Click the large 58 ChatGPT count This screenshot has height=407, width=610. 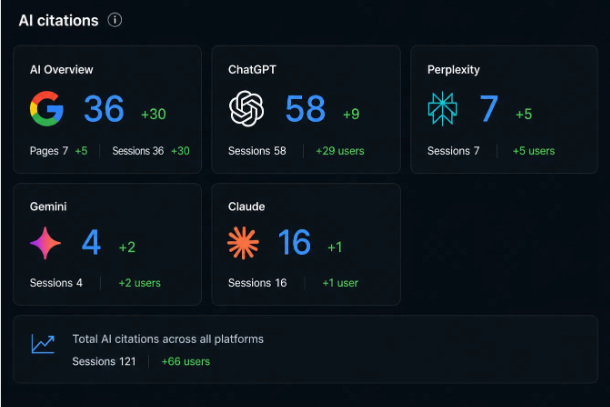[x=305, y=109]
